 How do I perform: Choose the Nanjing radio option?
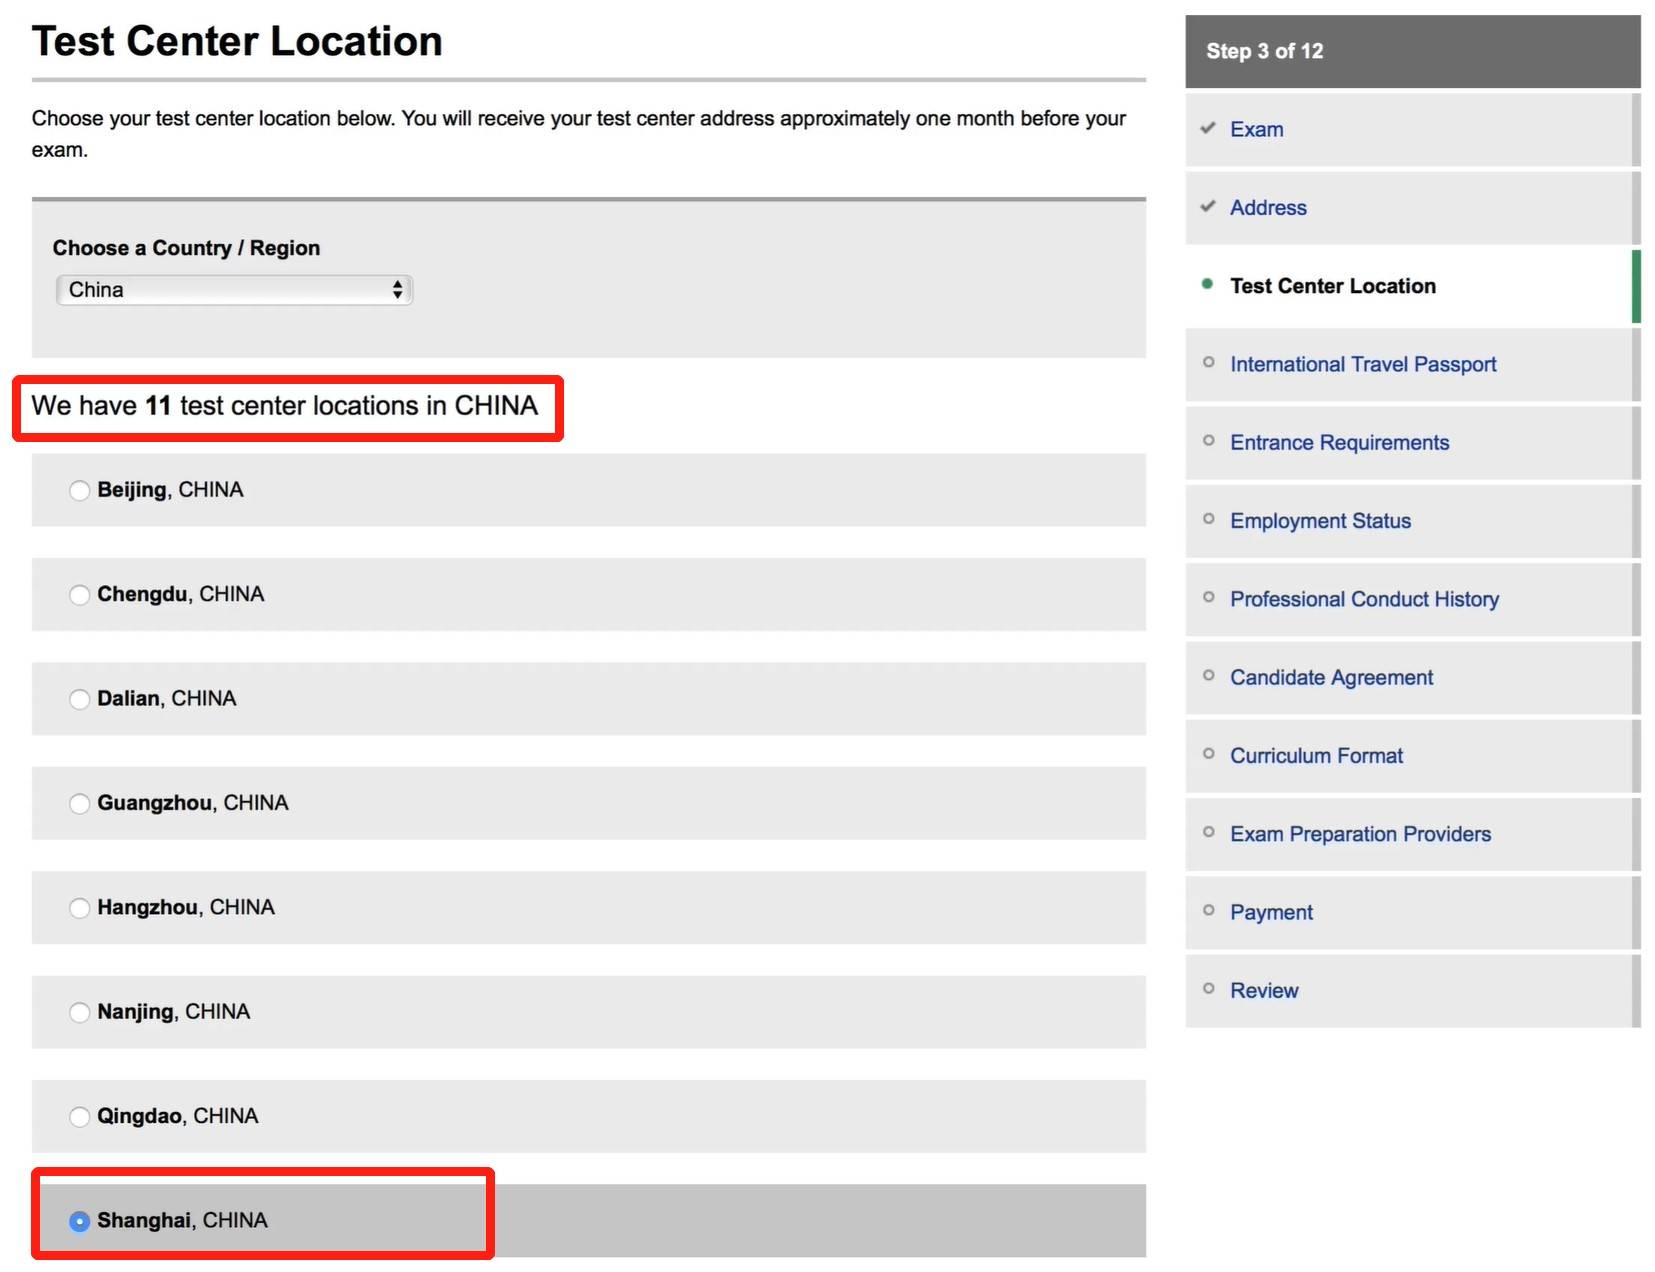tap(79, 1012)
